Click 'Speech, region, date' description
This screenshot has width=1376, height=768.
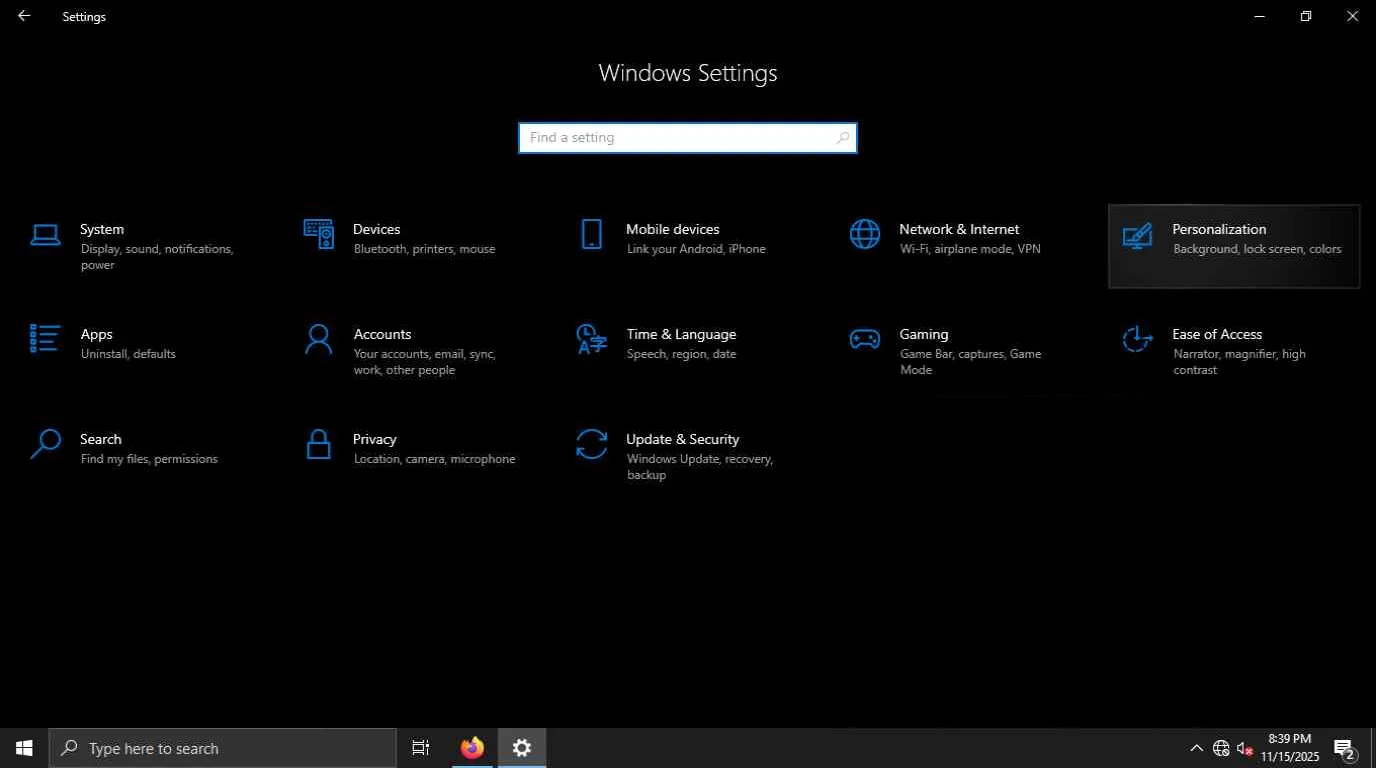(x=681, y=354)
